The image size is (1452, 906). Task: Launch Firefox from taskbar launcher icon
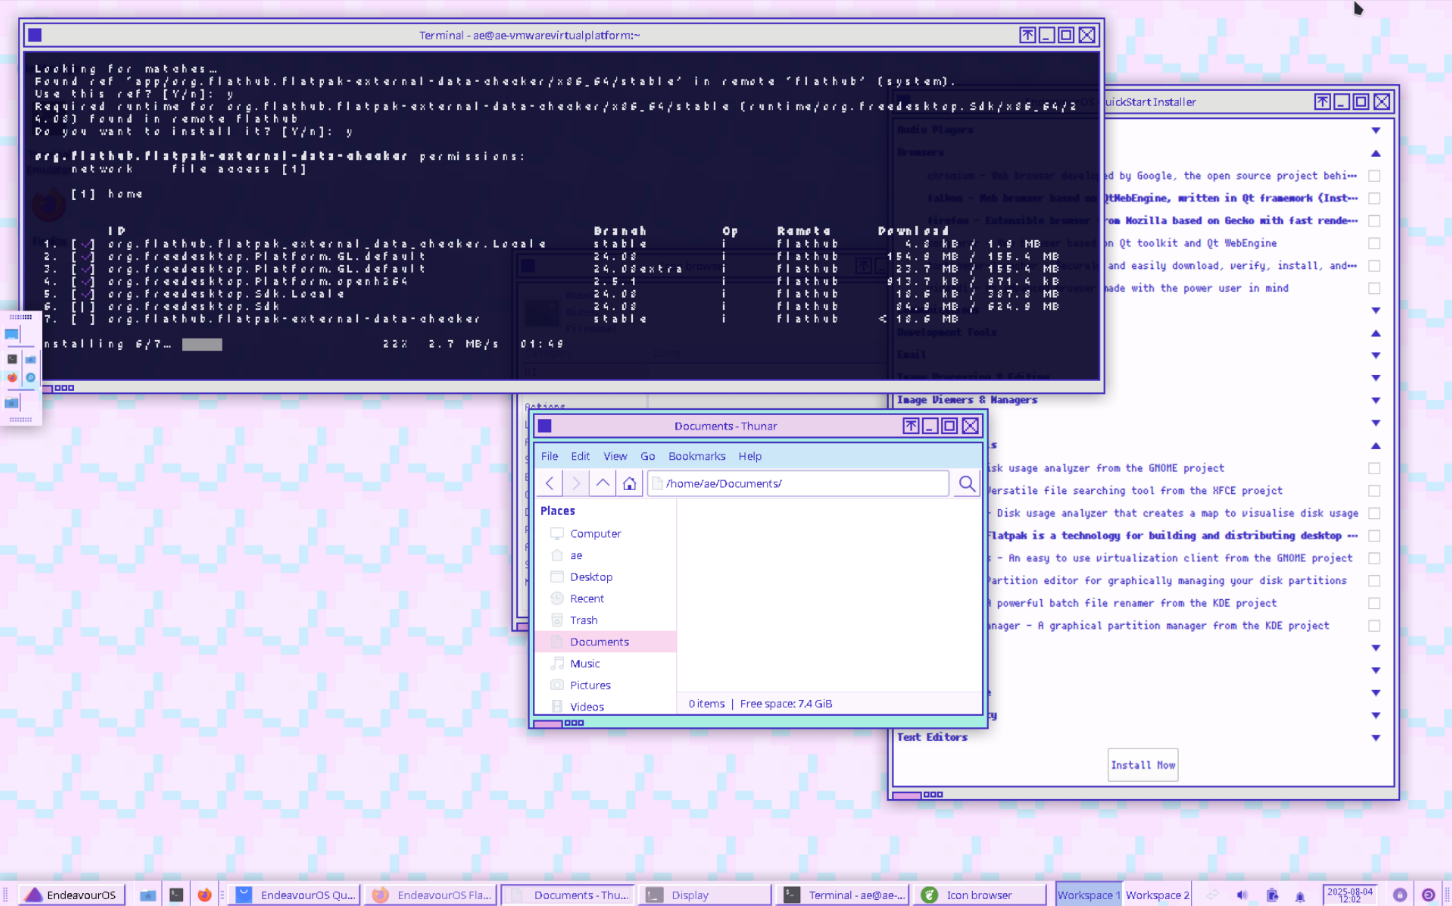(x=204, y=895)
